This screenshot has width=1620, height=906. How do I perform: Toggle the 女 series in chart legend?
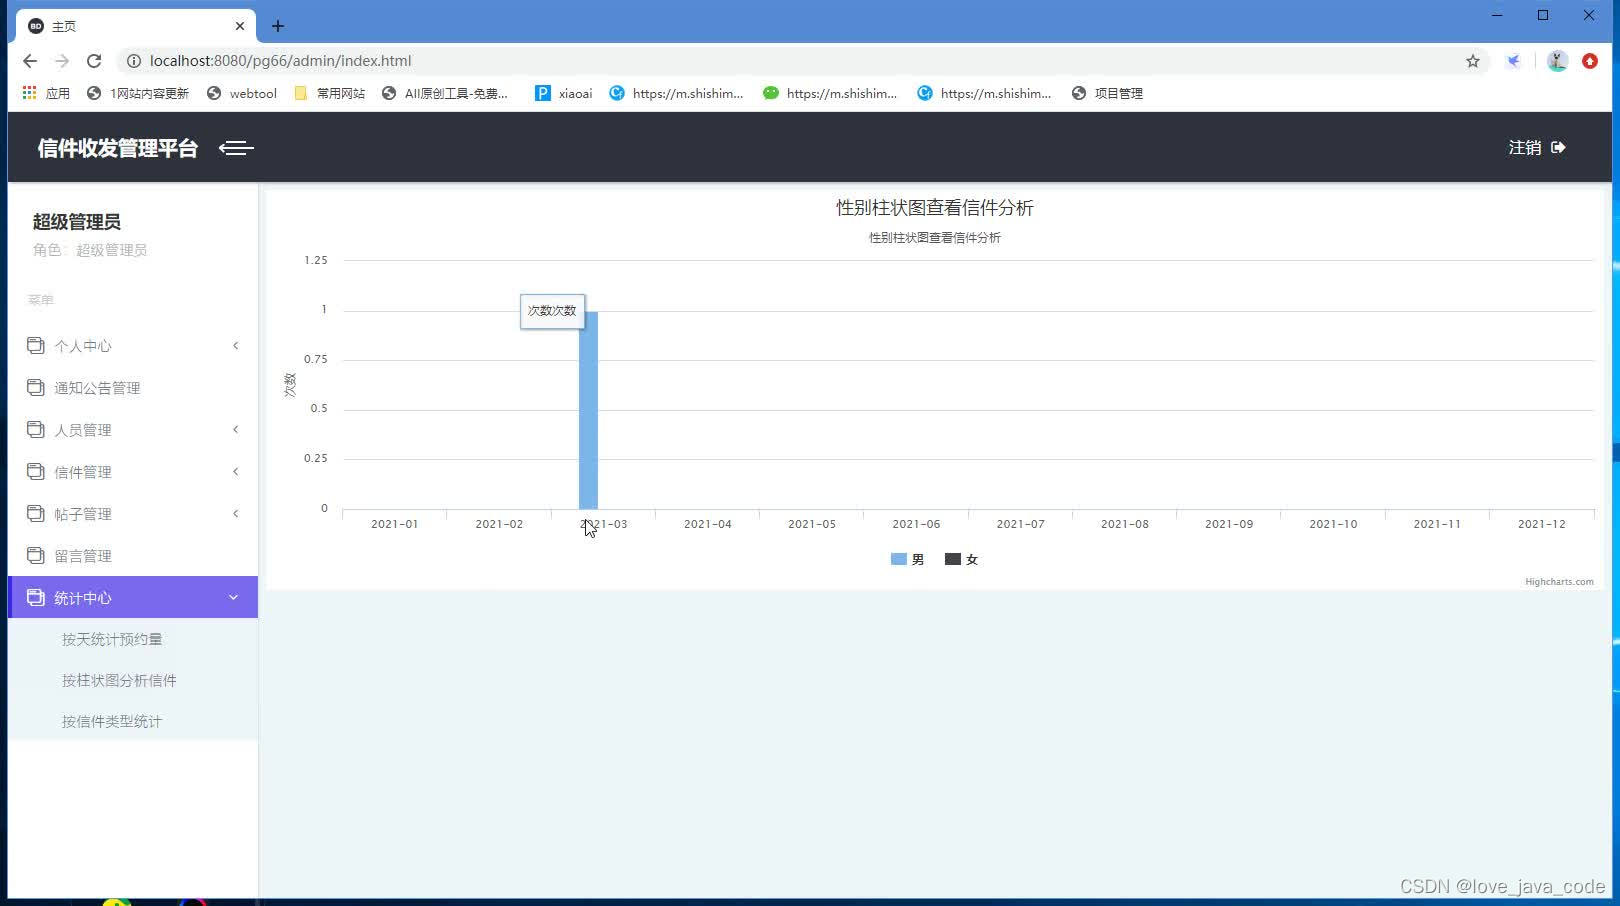962,559
